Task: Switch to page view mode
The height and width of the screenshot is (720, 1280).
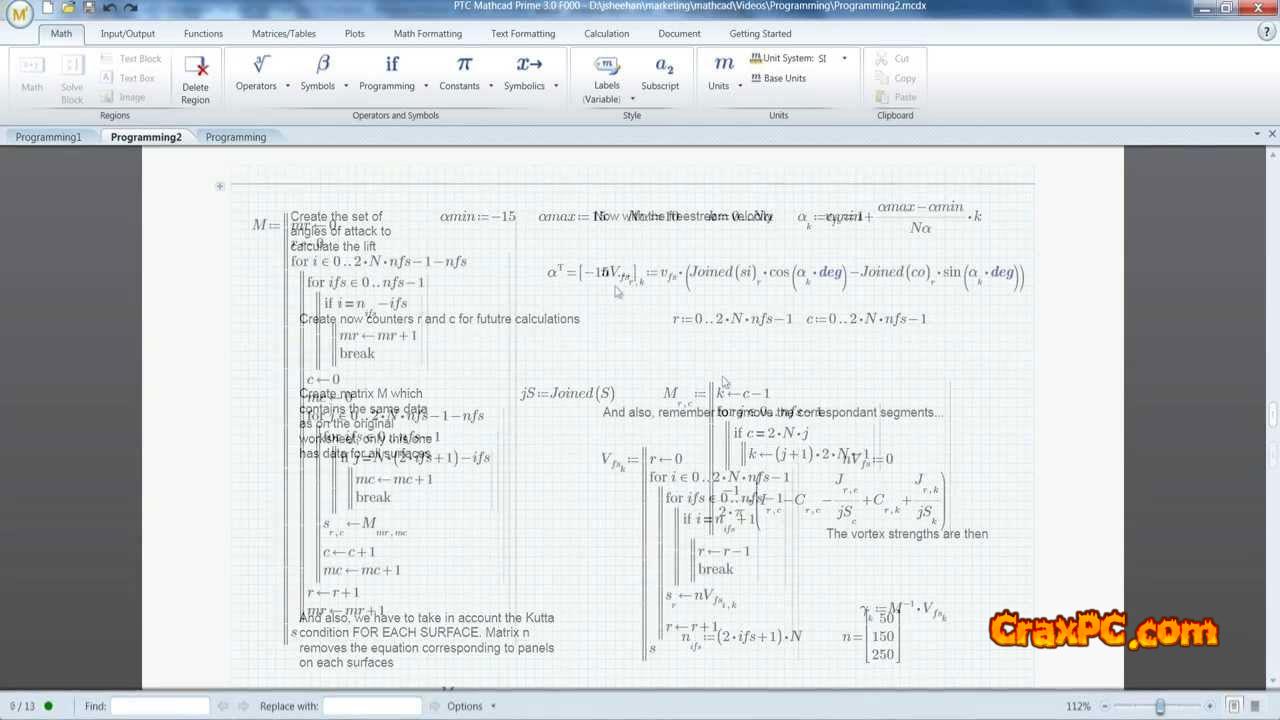Action: pos(1234,706)
